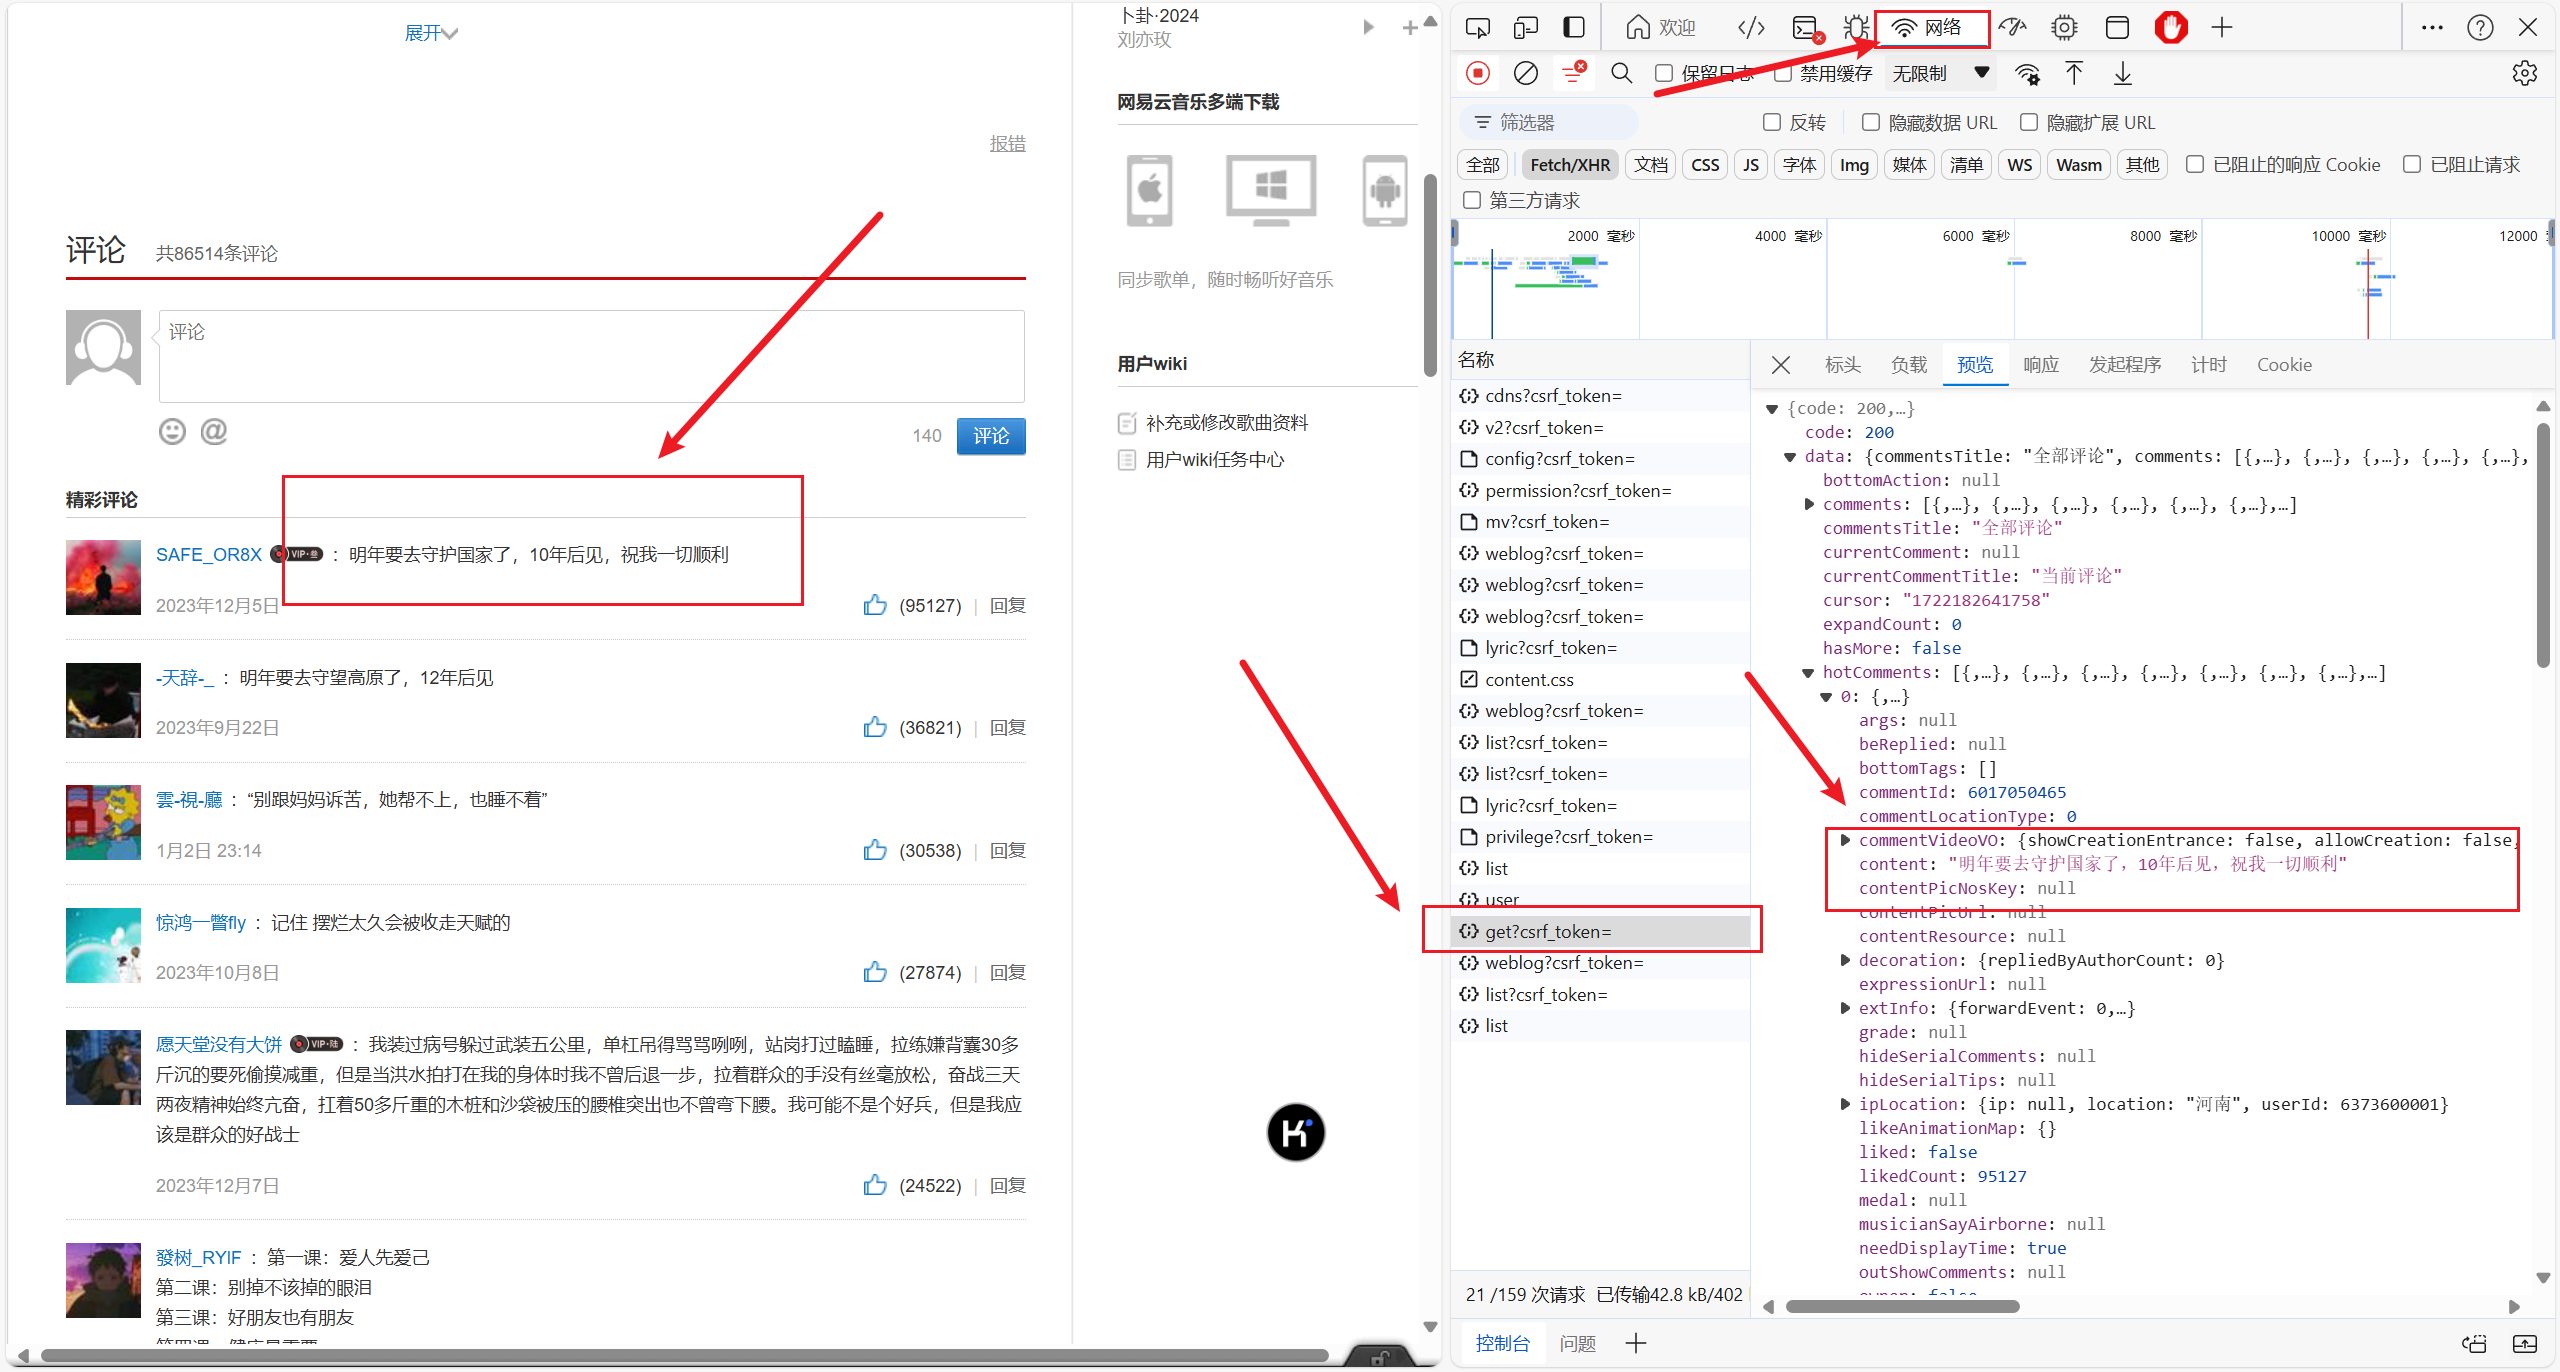This screenshot has width=2560, height=1372.
Task: Clear the network log
Action: pos(1526,73)
